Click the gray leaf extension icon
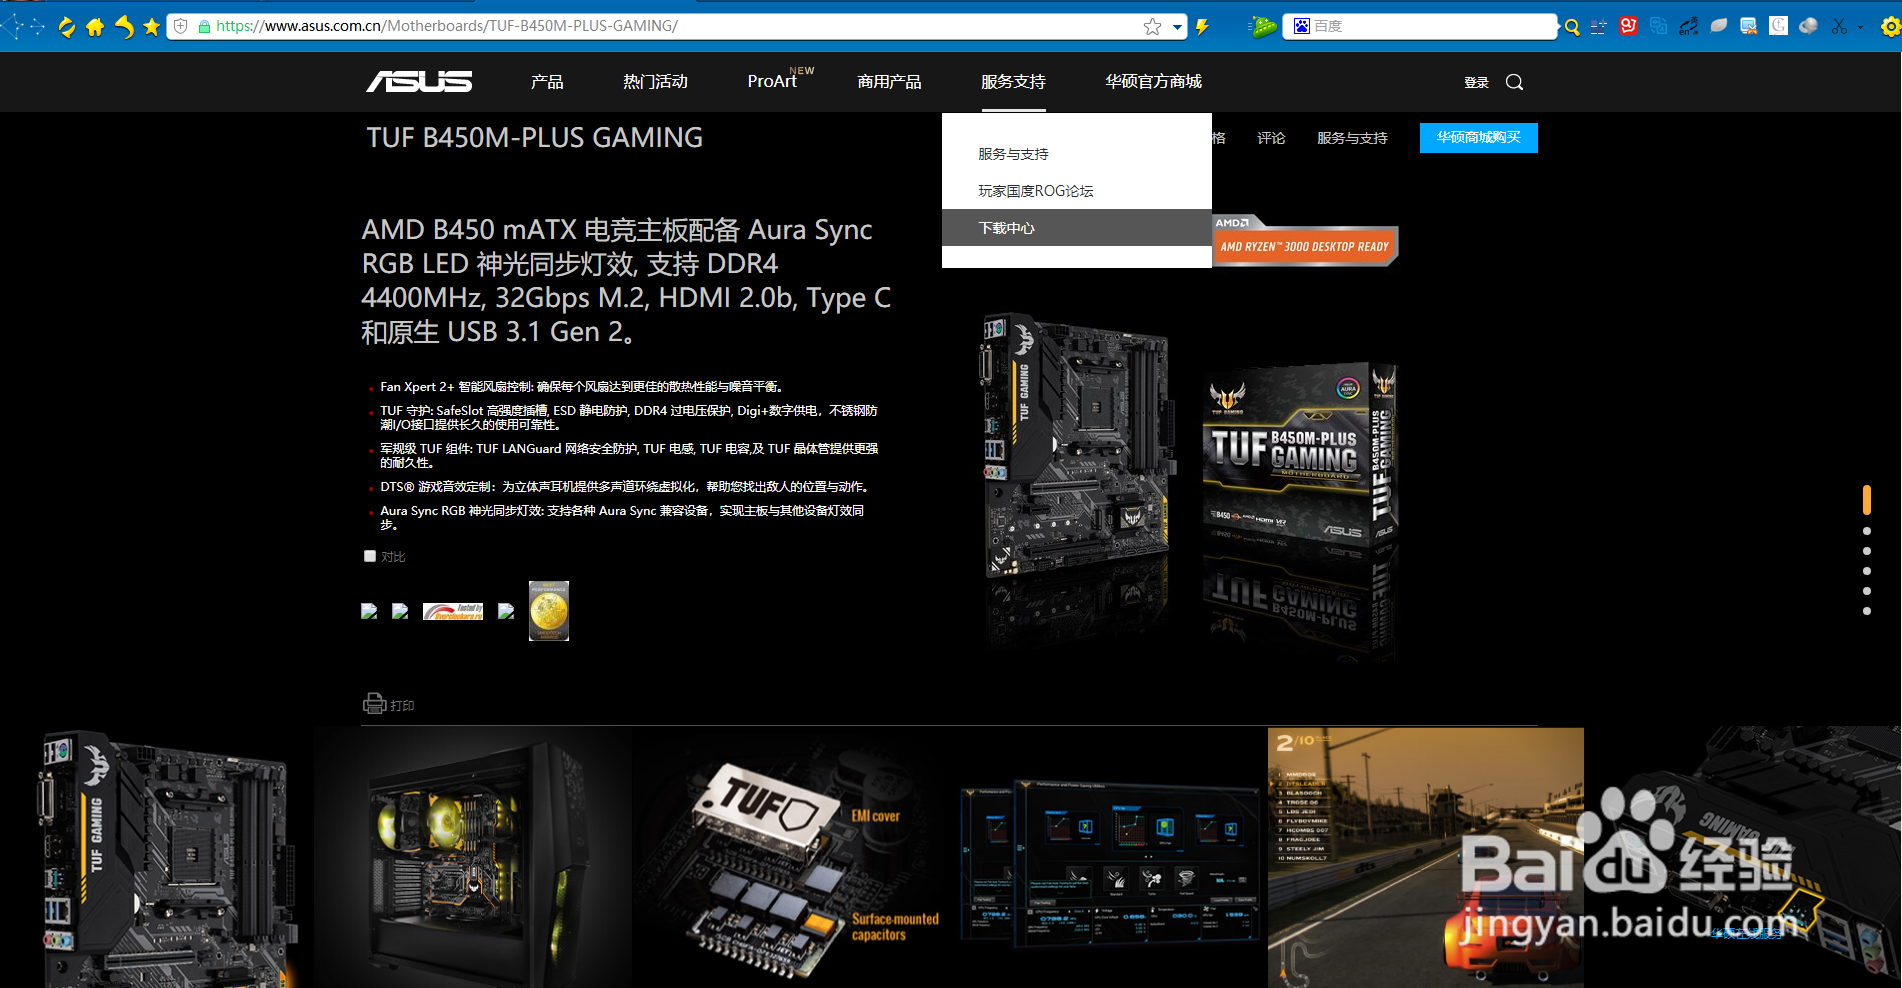 [x=1718, y=26]
